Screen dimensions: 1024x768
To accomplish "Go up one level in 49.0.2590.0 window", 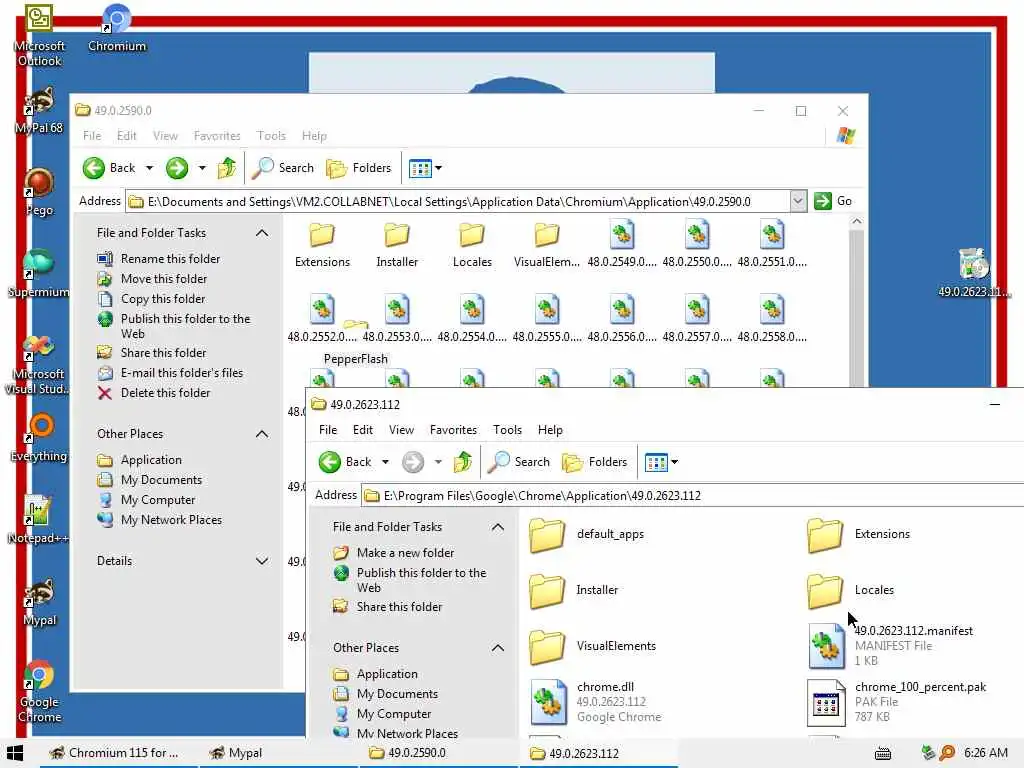I will point(227,168).
